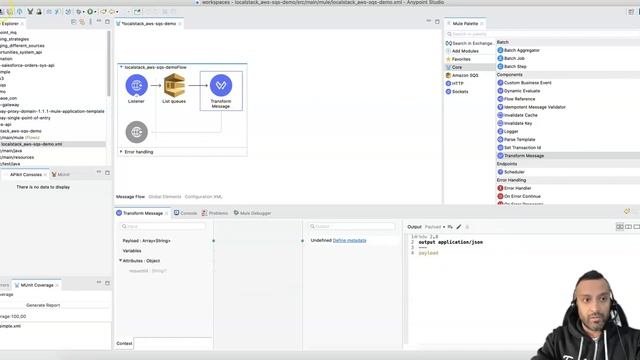
Task: Open the Problems tab
Action: [215, 213]
